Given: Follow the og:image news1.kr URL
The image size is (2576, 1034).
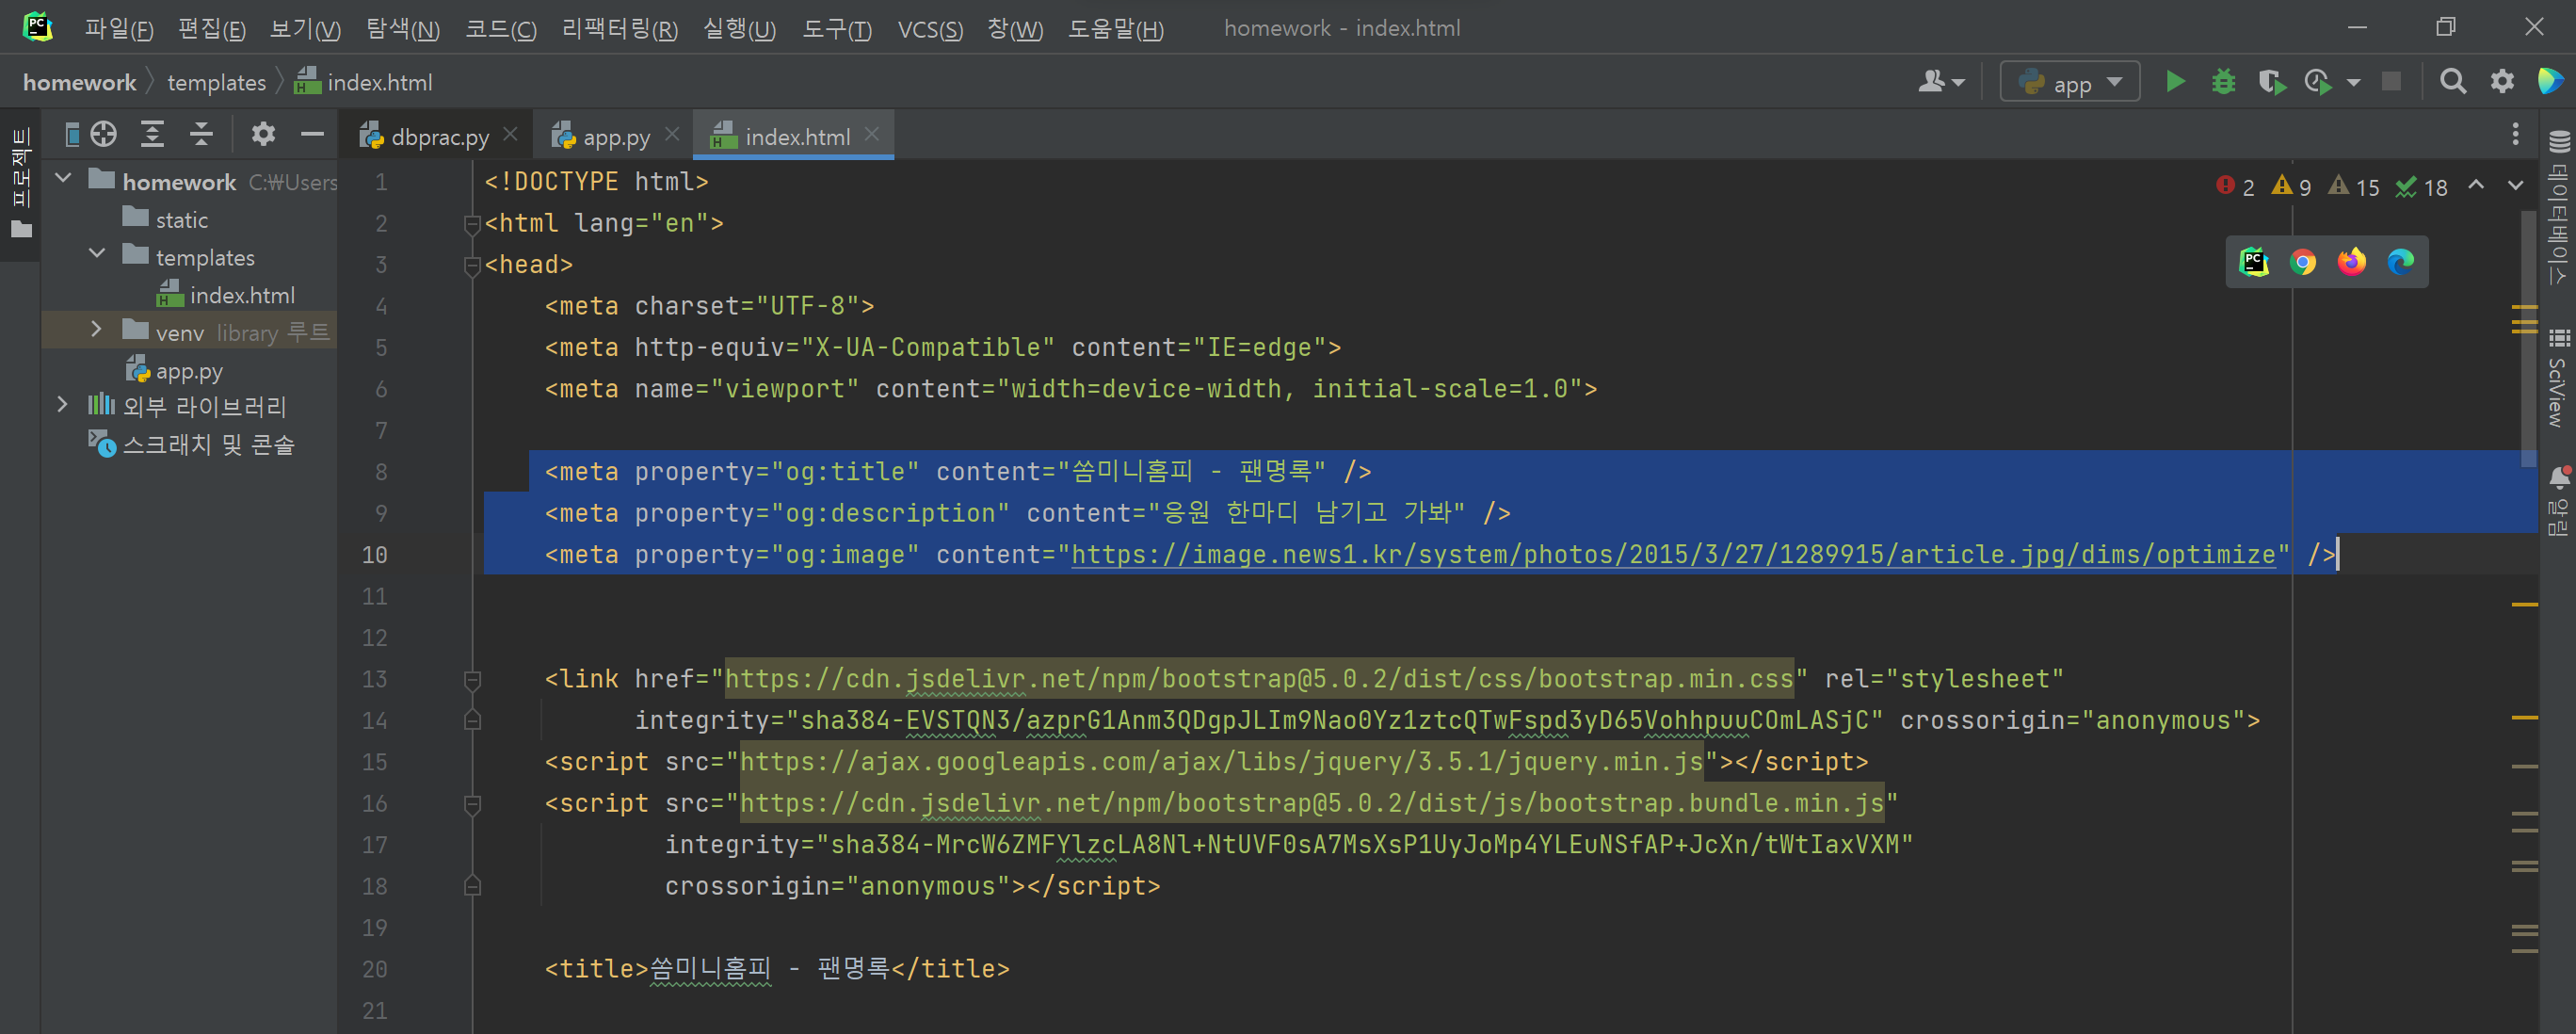Looking at the screenshot, I should 1673,555.
